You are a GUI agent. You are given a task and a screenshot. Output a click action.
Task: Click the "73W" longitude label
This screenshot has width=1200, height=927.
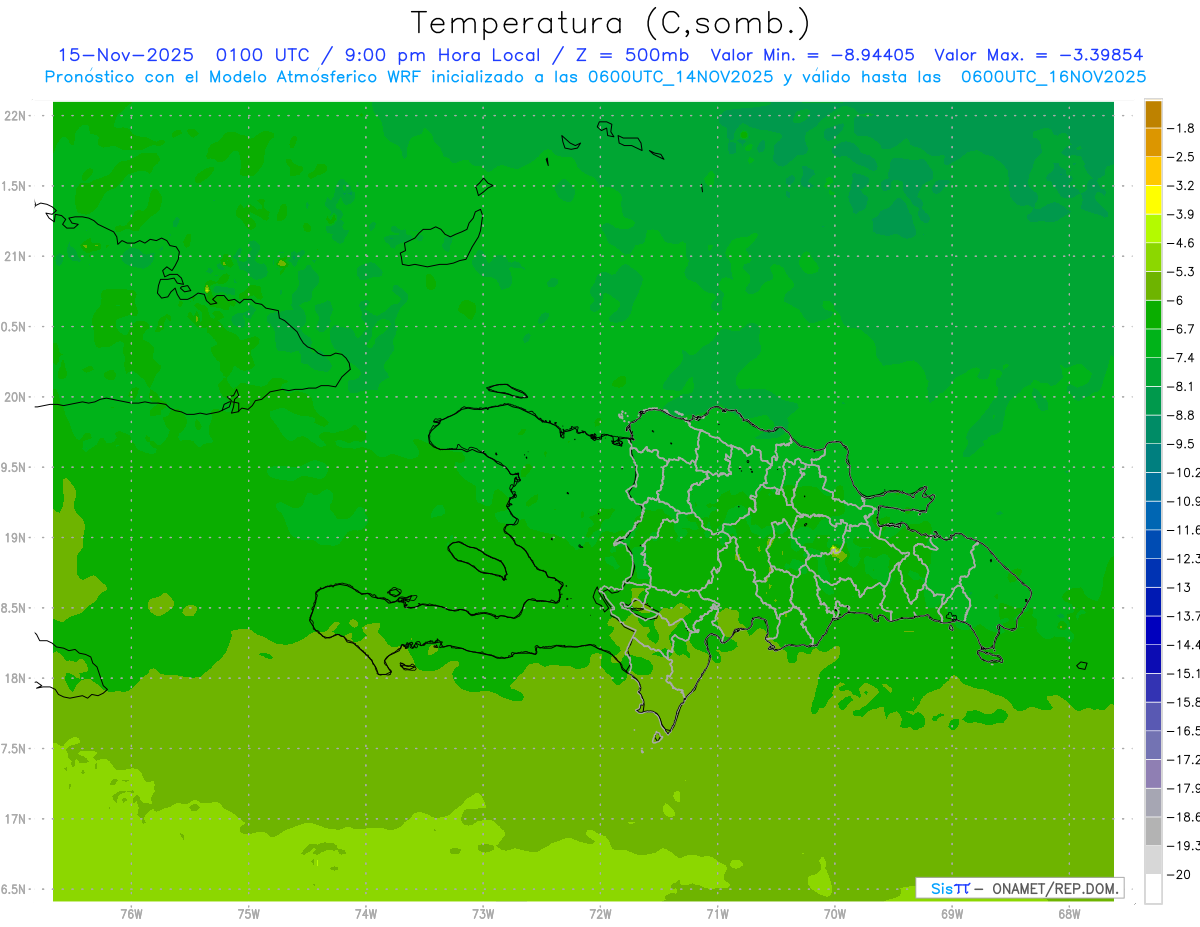483,914
